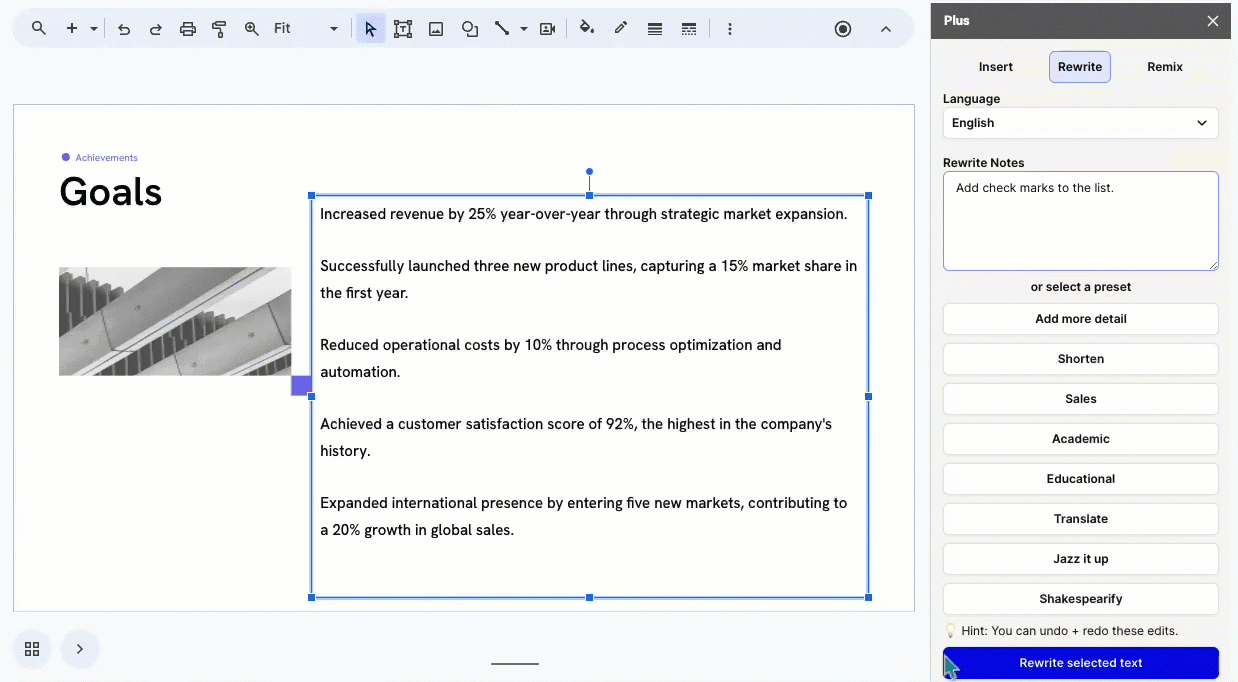Click the fill color bucket icon

point(587,29)
